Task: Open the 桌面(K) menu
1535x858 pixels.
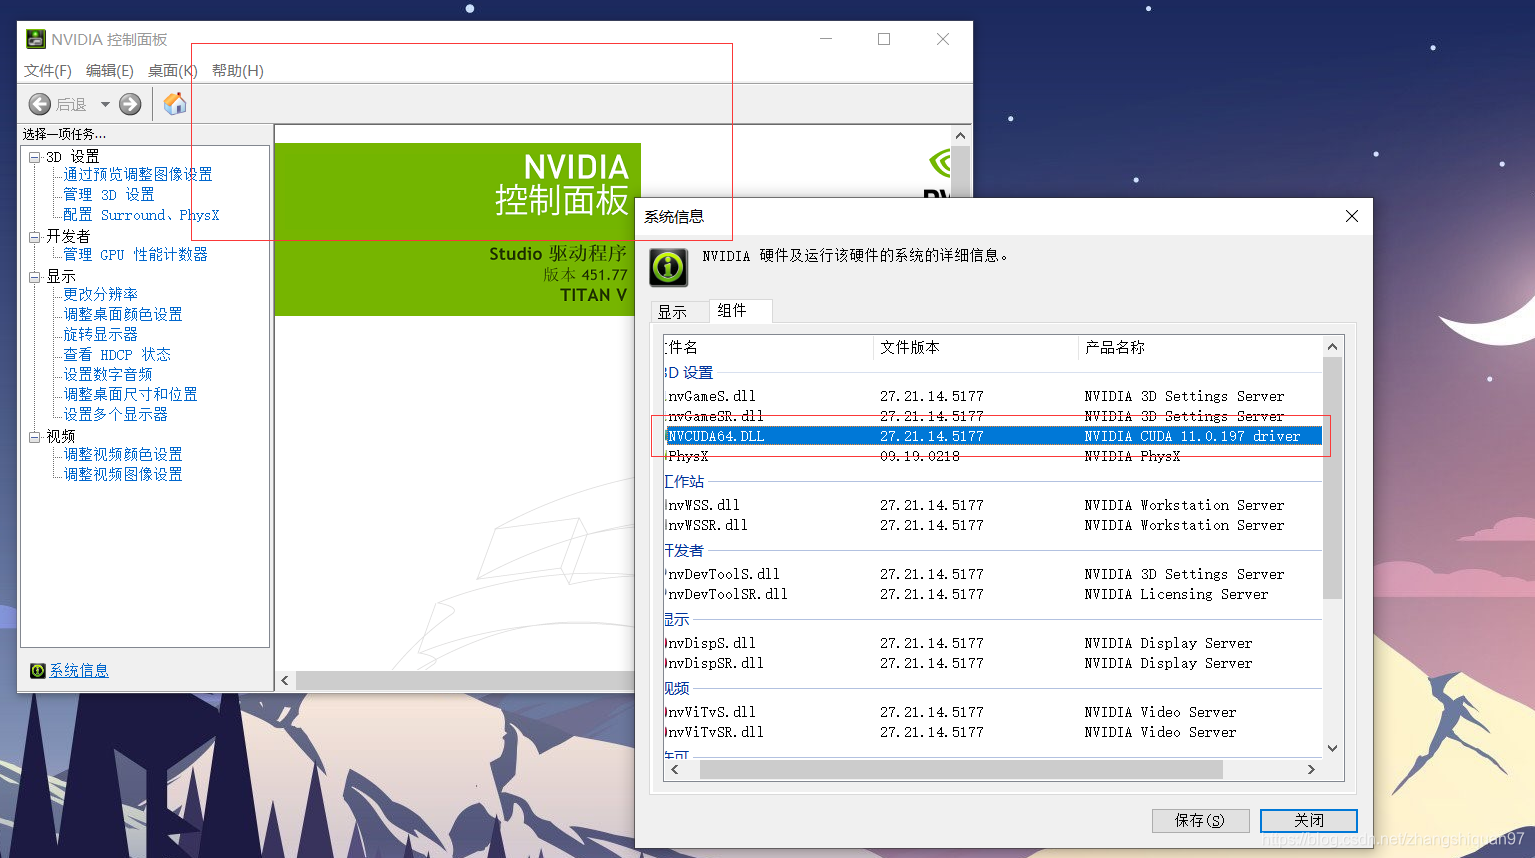Action: click(x=172, y=70)
